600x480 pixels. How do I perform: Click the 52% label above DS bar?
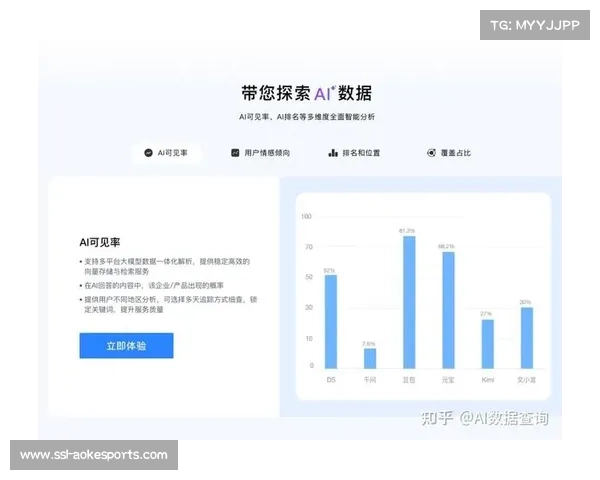[329, 270]
